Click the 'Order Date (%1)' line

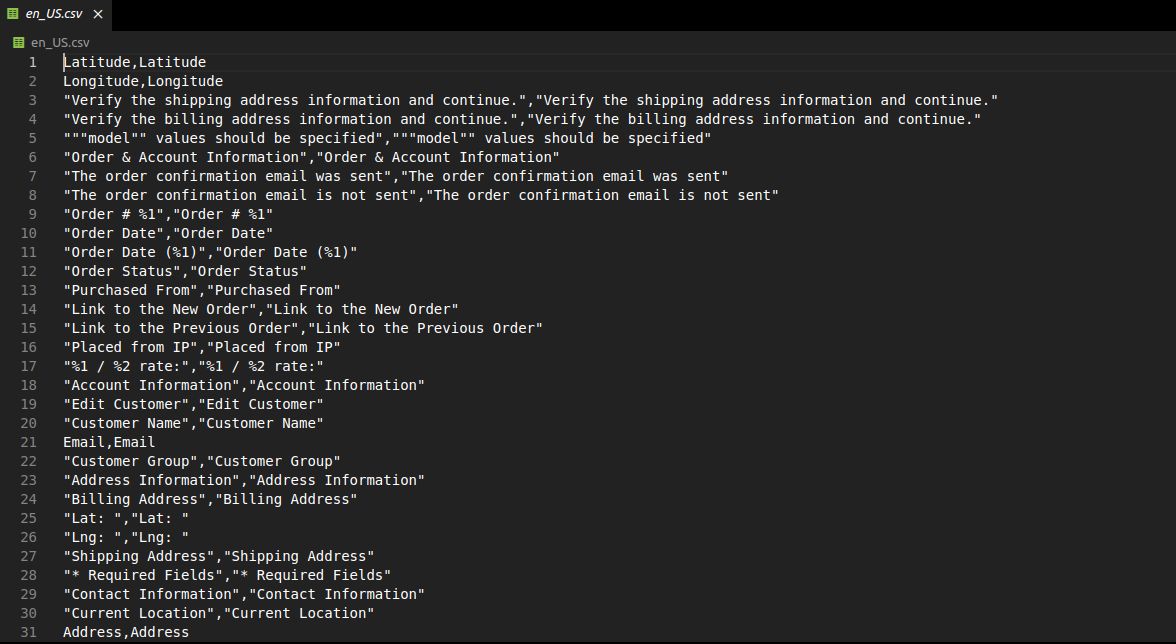pos(210,252)
